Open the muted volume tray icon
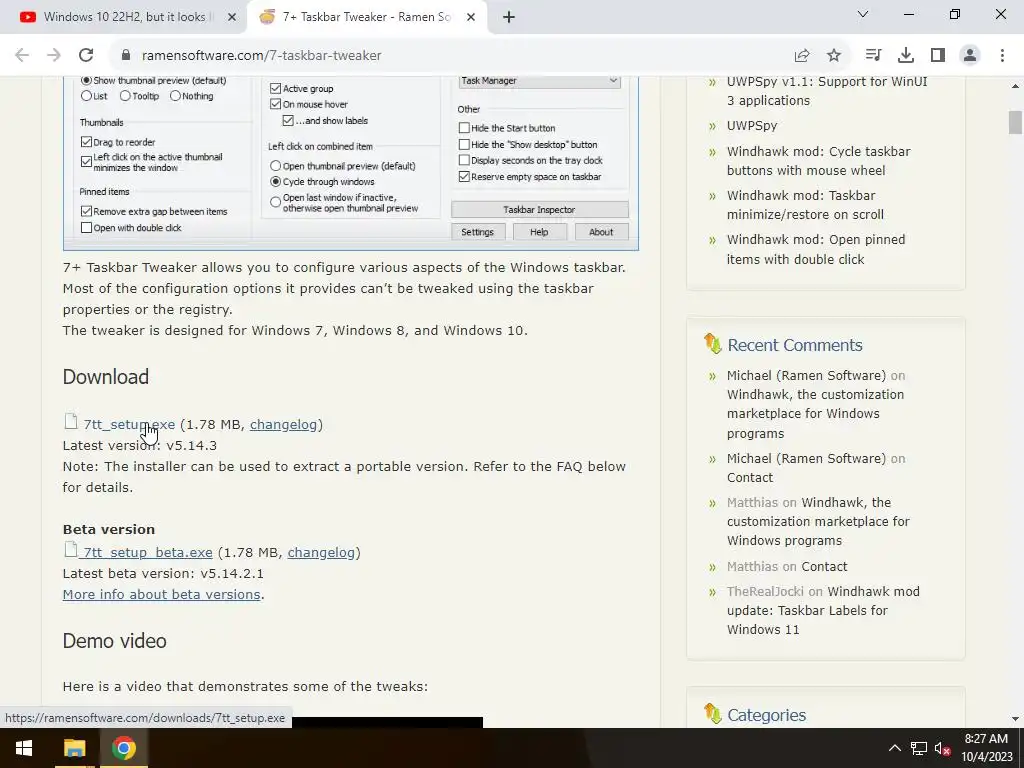The width and height of the screenshot is (1024, 768). pyautogui.click(x=942, y=748)
